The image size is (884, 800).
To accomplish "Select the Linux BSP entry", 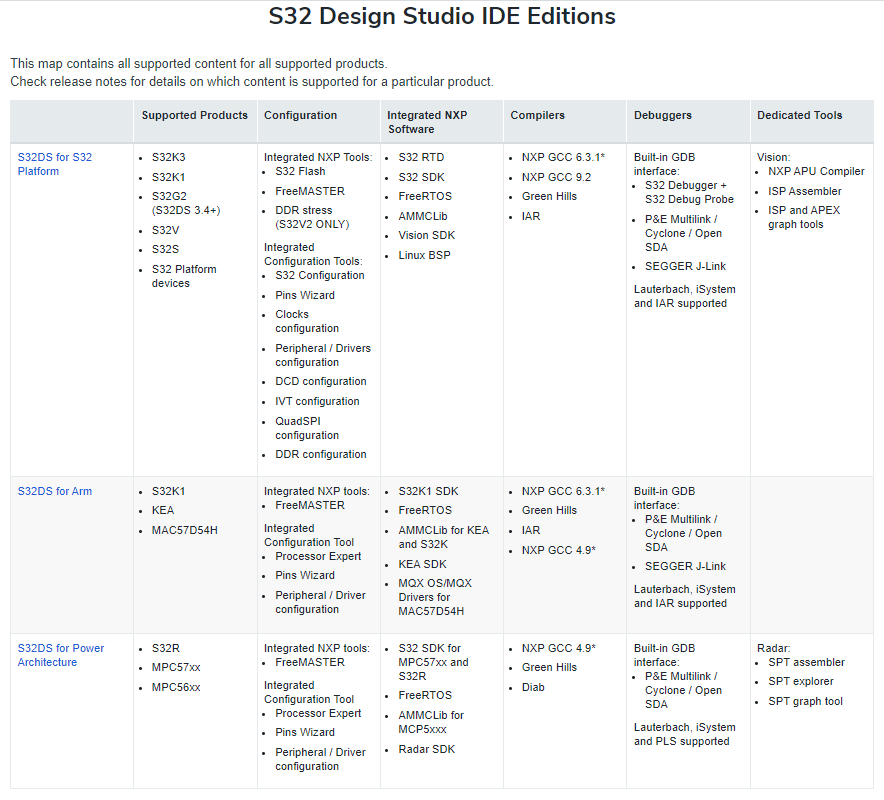I will click(424, 255).
